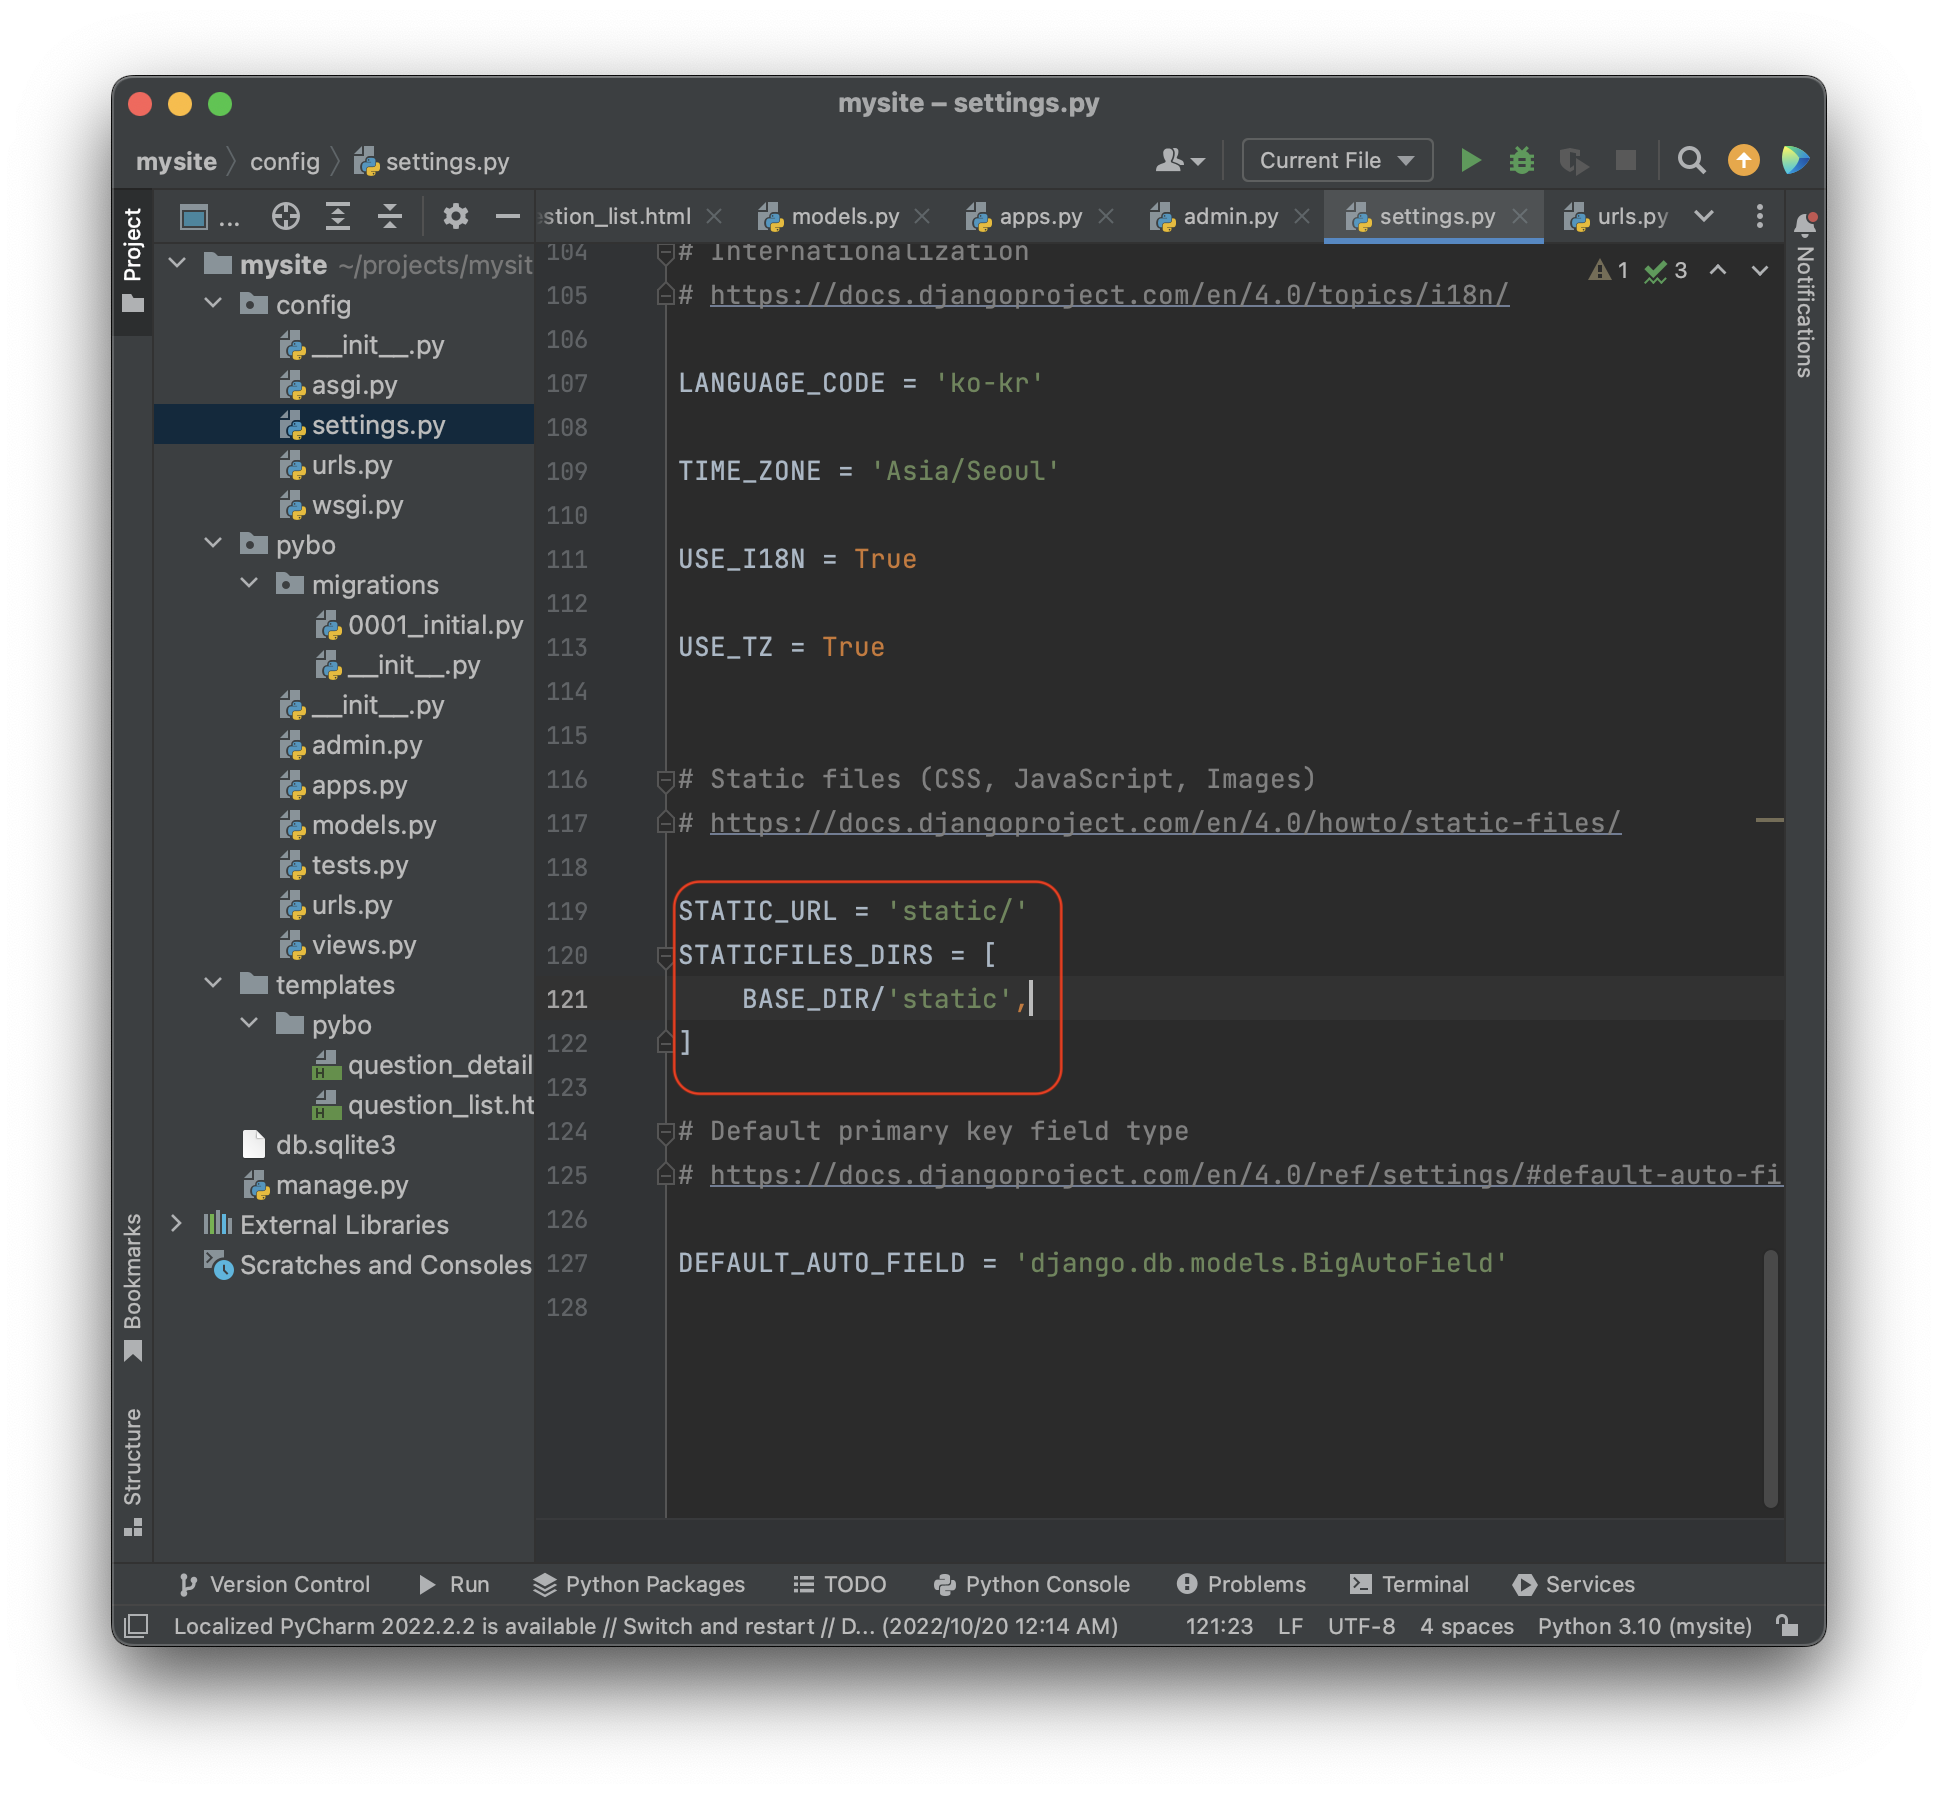This screenshot has height=1794, width=1938.
Task: Open Search Everywhere magnifier icon
Action: coord(1690,160)
